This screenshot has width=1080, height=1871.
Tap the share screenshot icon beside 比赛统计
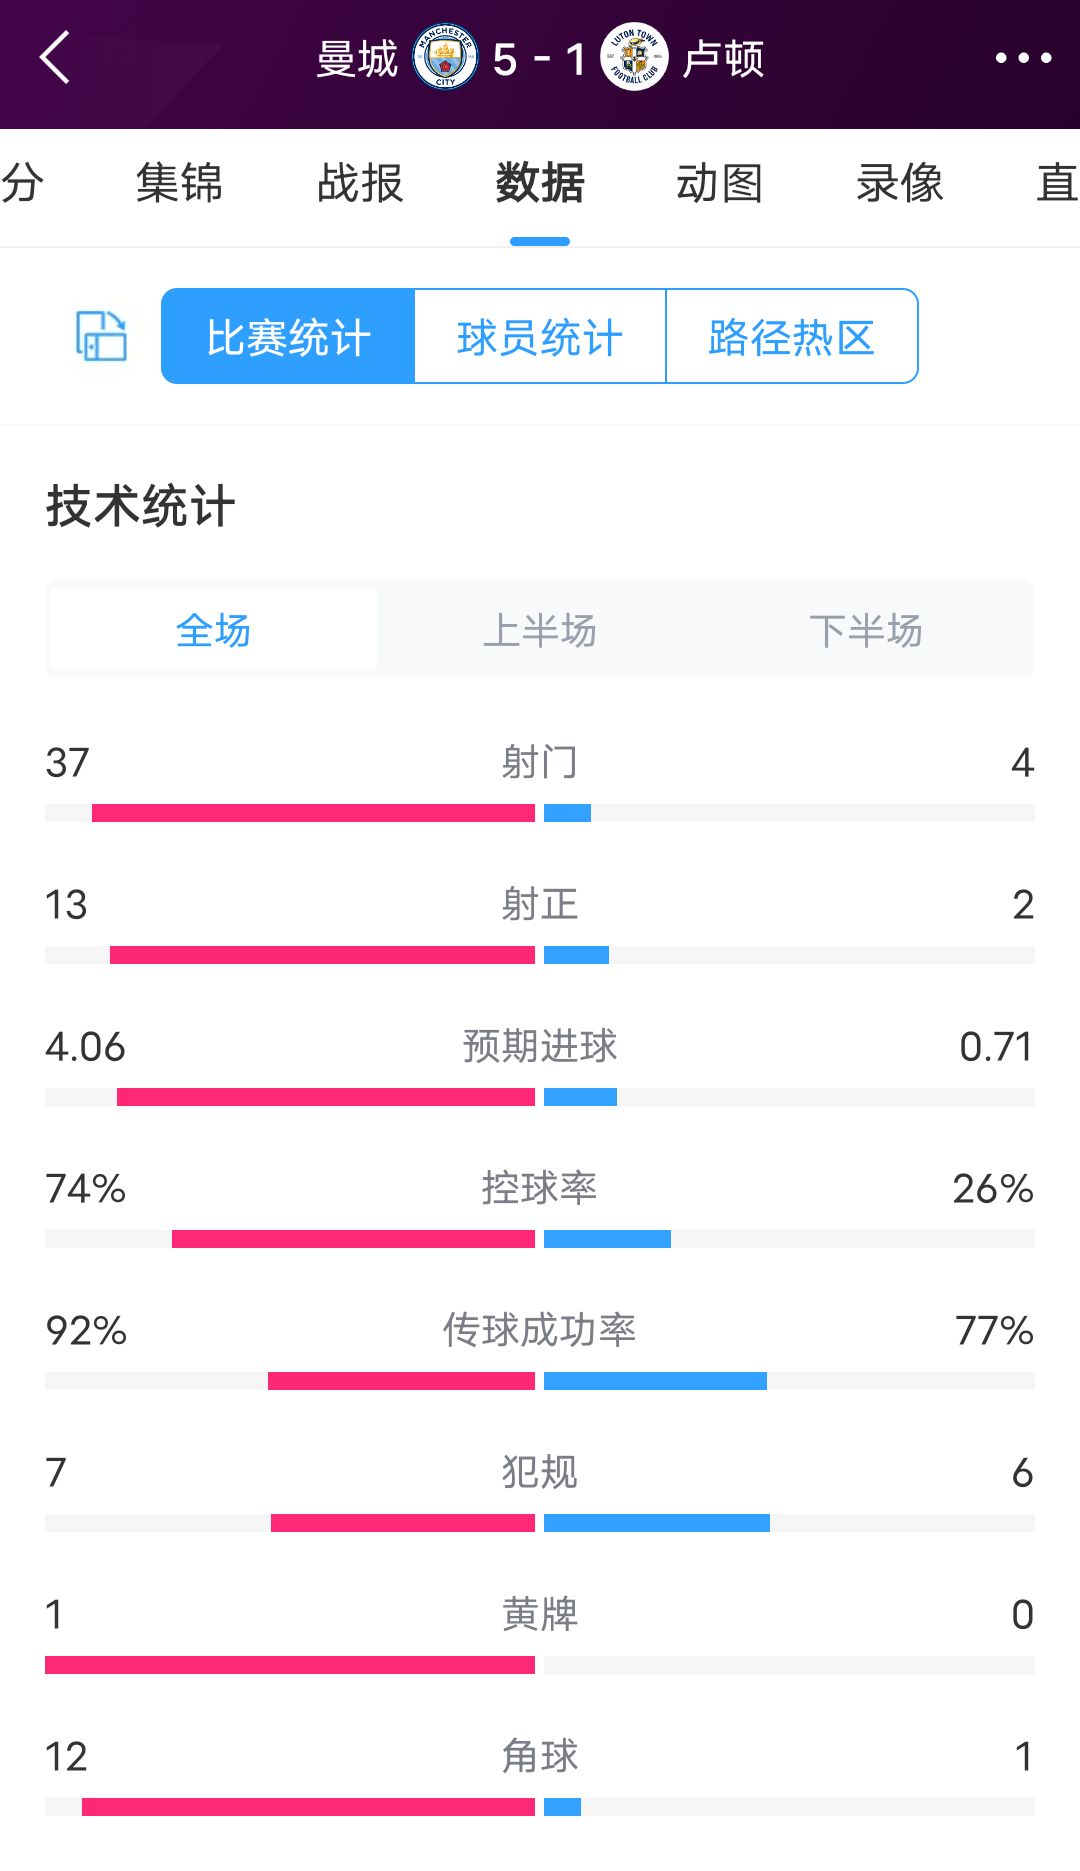pyautogui.click(x=101, y=336)
